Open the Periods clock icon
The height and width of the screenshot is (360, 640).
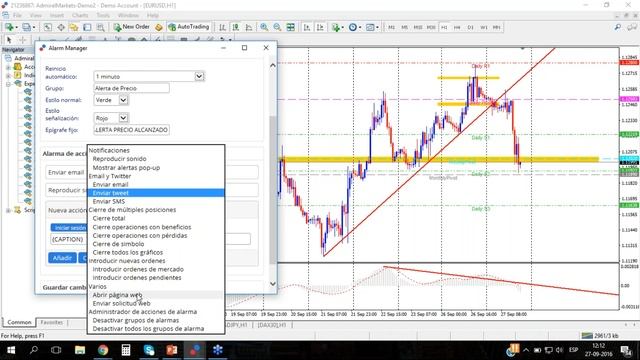point(354,27)
